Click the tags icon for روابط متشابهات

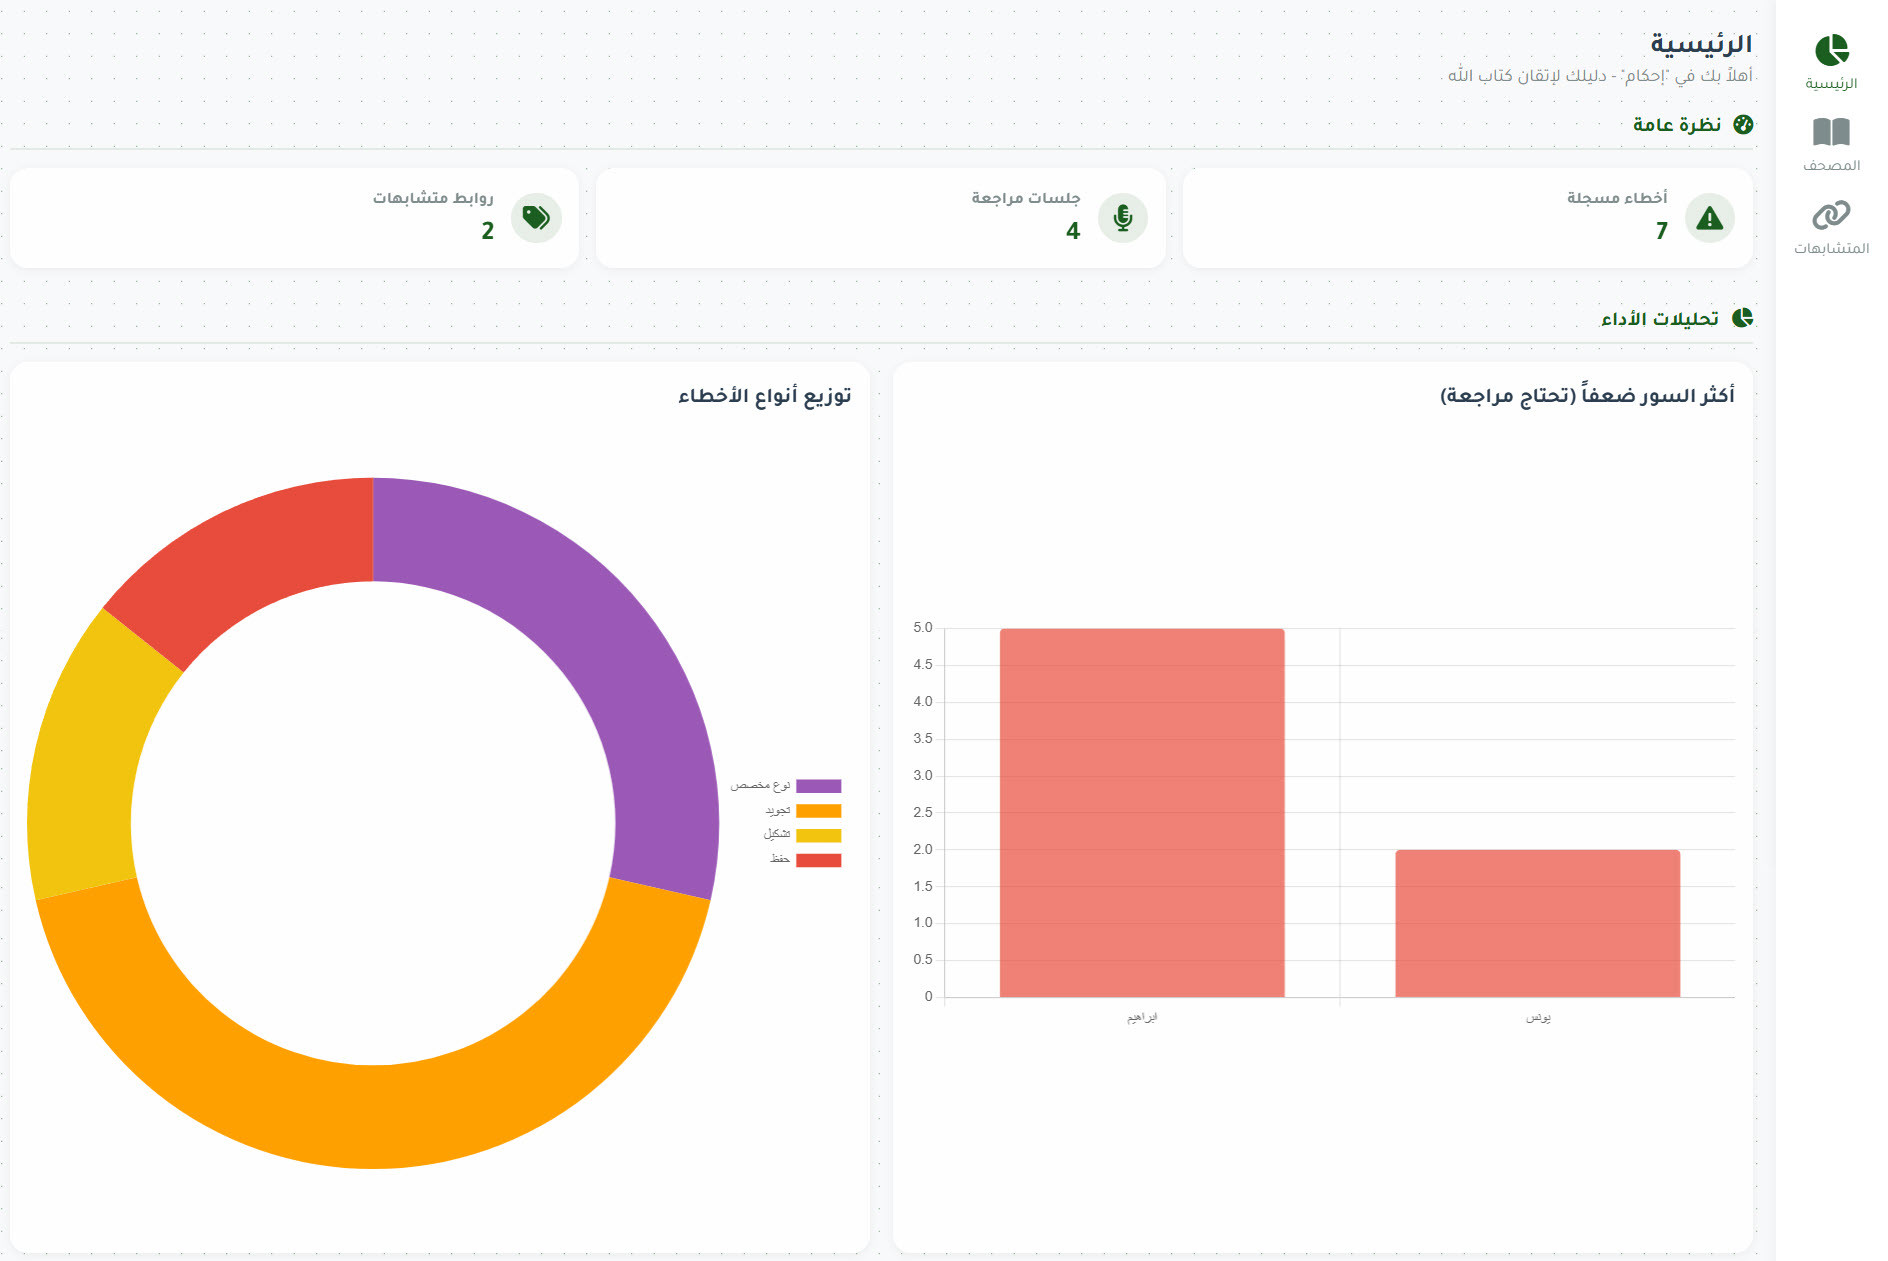(x=536, y=218)
